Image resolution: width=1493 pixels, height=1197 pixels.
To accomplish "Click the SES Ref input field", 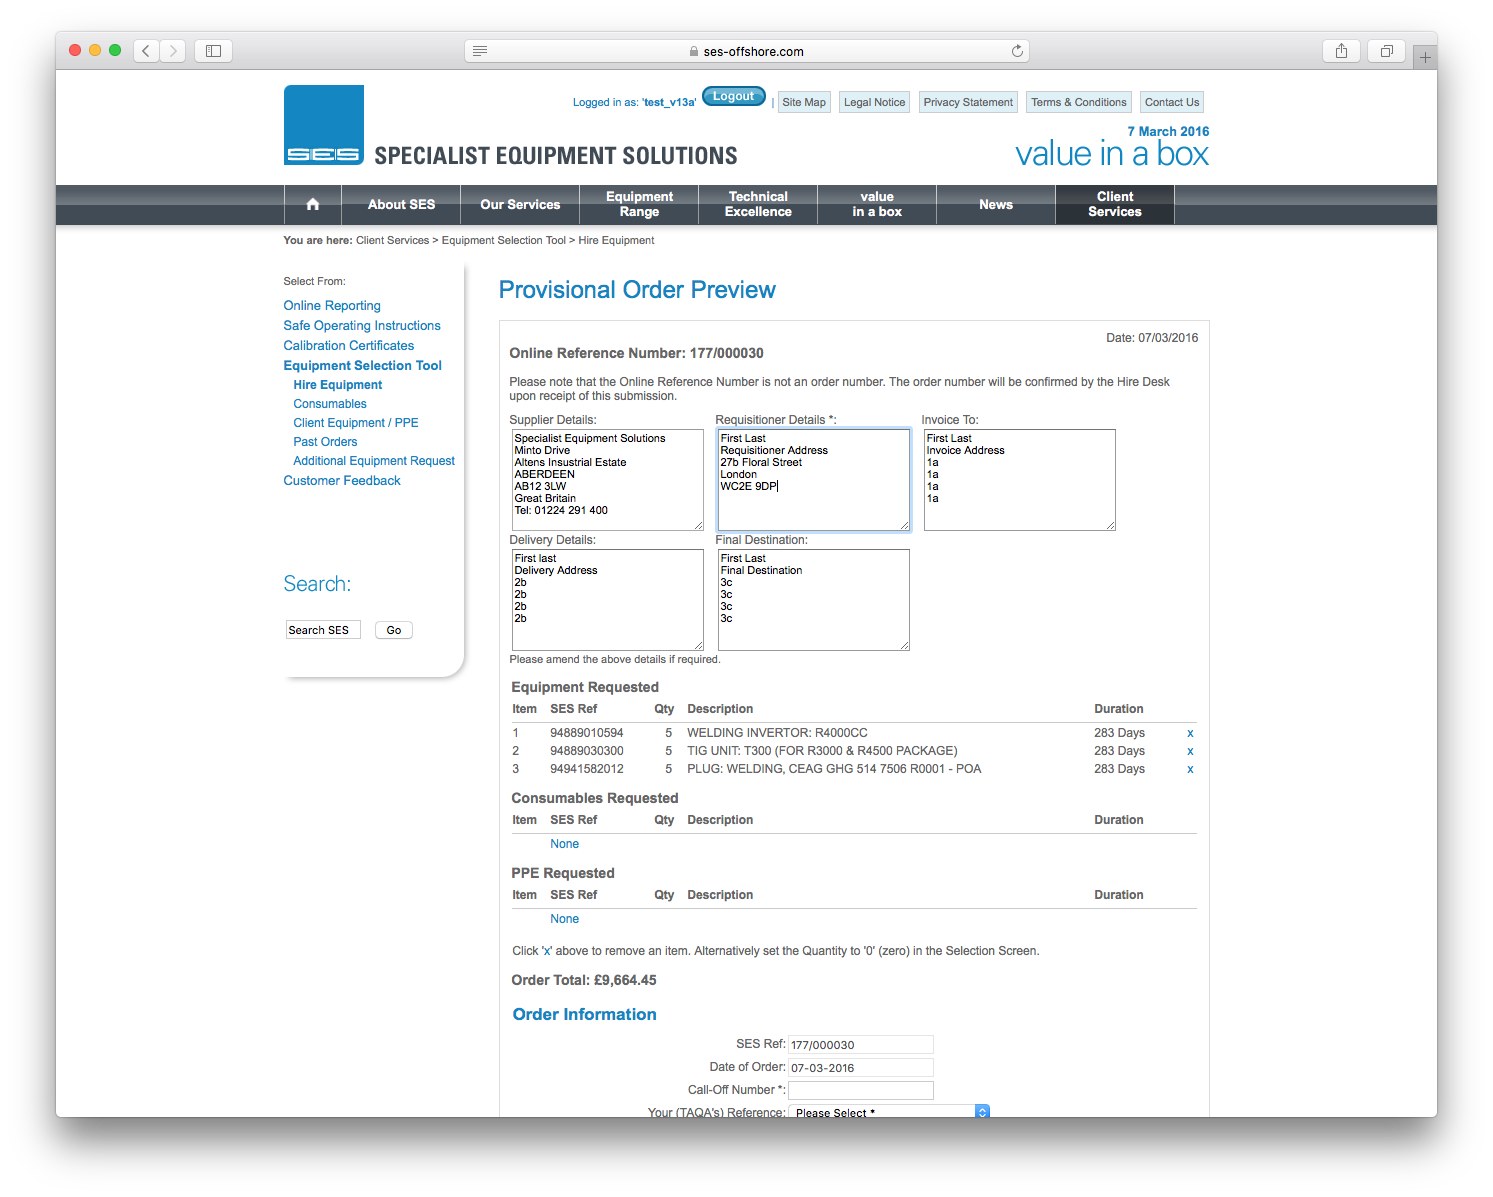I will [861, 1044].
